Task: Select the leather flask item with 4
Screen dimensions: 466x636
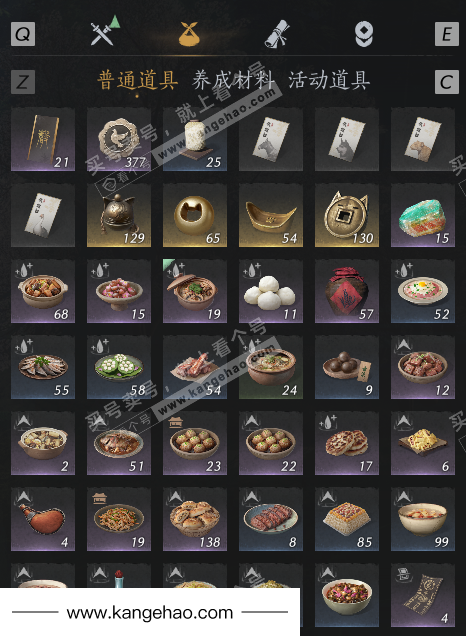Action: 43,519
